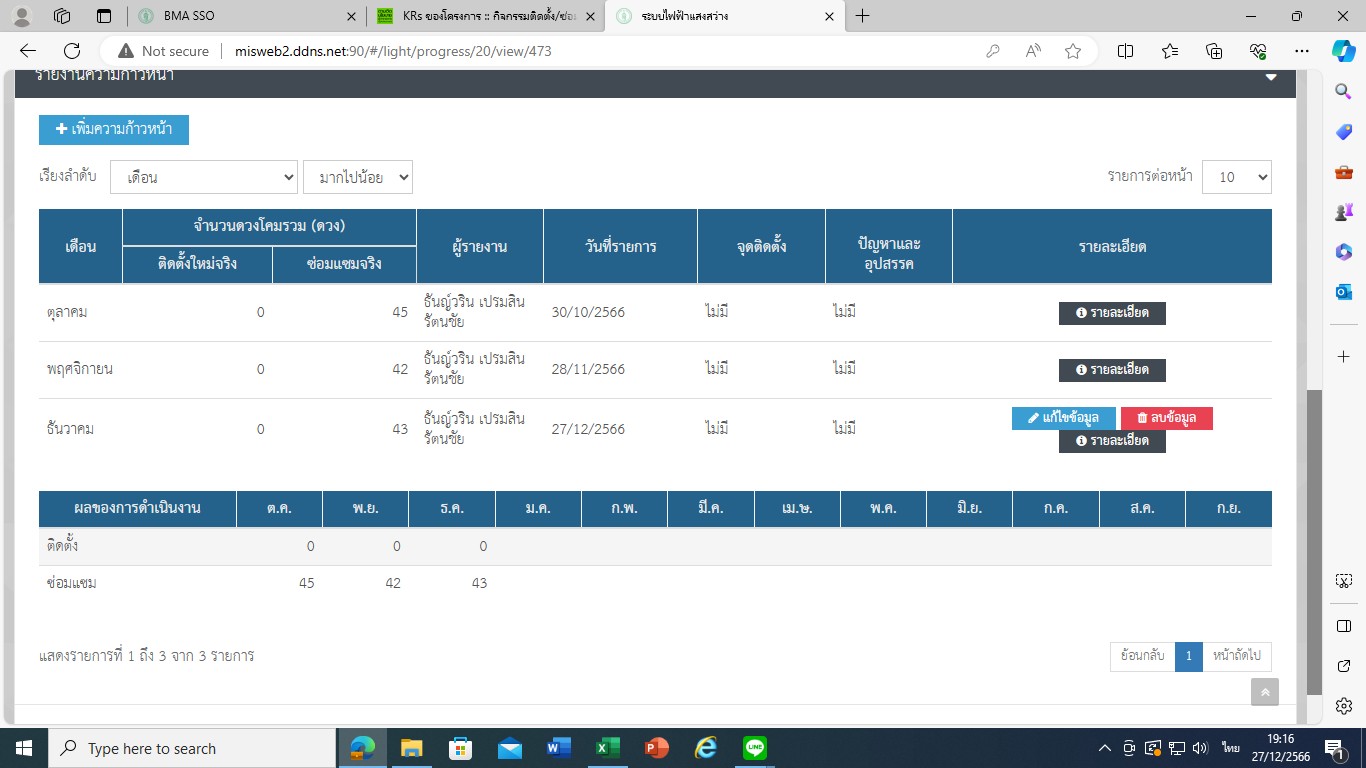Click the browser refresh icon
This screenshot has height=768, width=1366.
pyautogui.click(x=72, y=51)
